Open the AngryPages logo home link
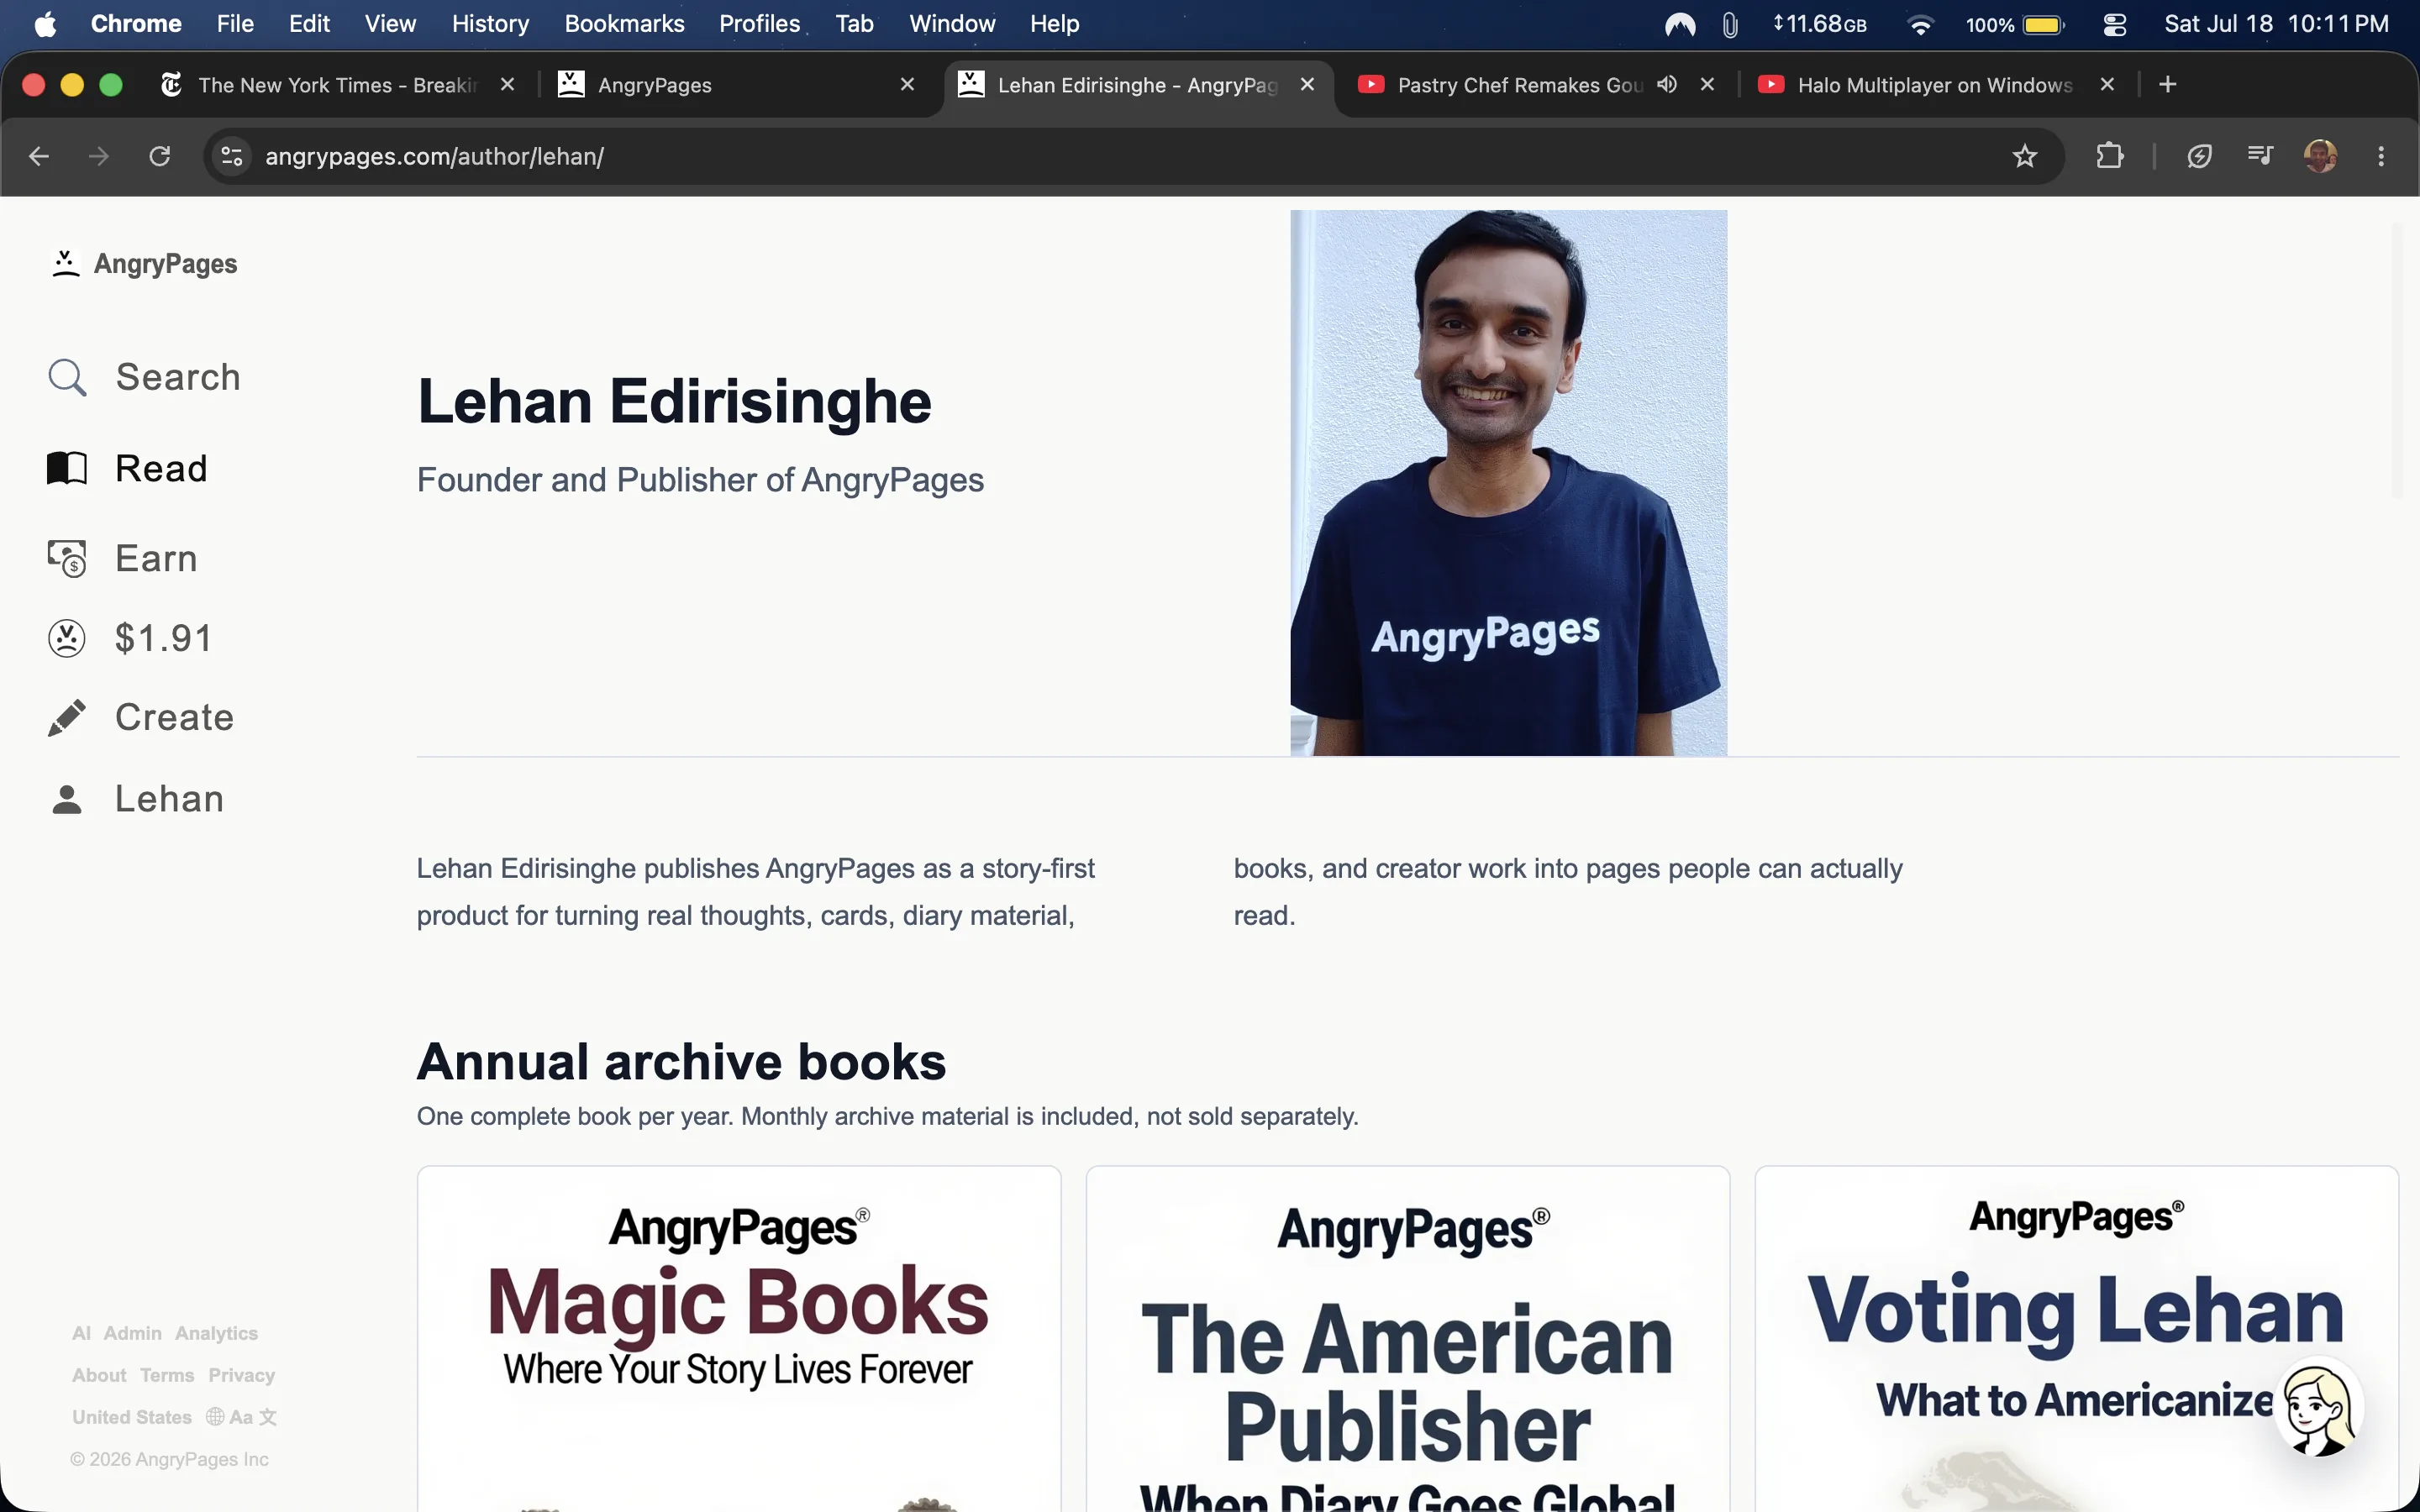Screen dimensions: 2420x1512 [144, 264]
